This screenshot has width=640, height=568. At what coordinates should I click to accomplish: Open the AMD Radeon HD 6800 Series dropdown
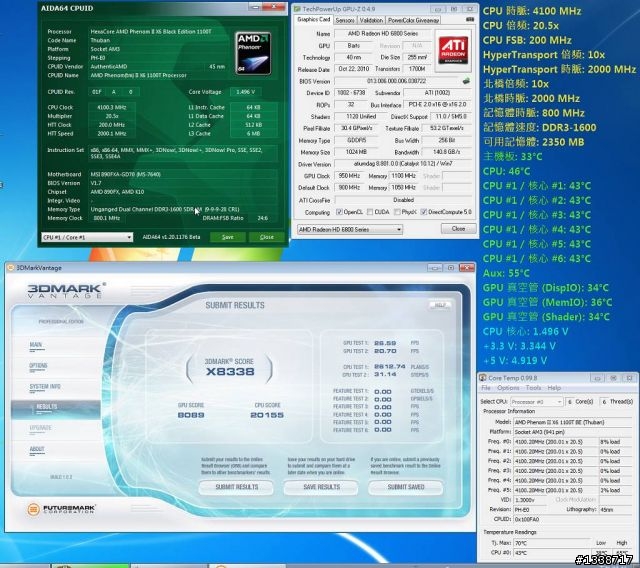point(350,229)
